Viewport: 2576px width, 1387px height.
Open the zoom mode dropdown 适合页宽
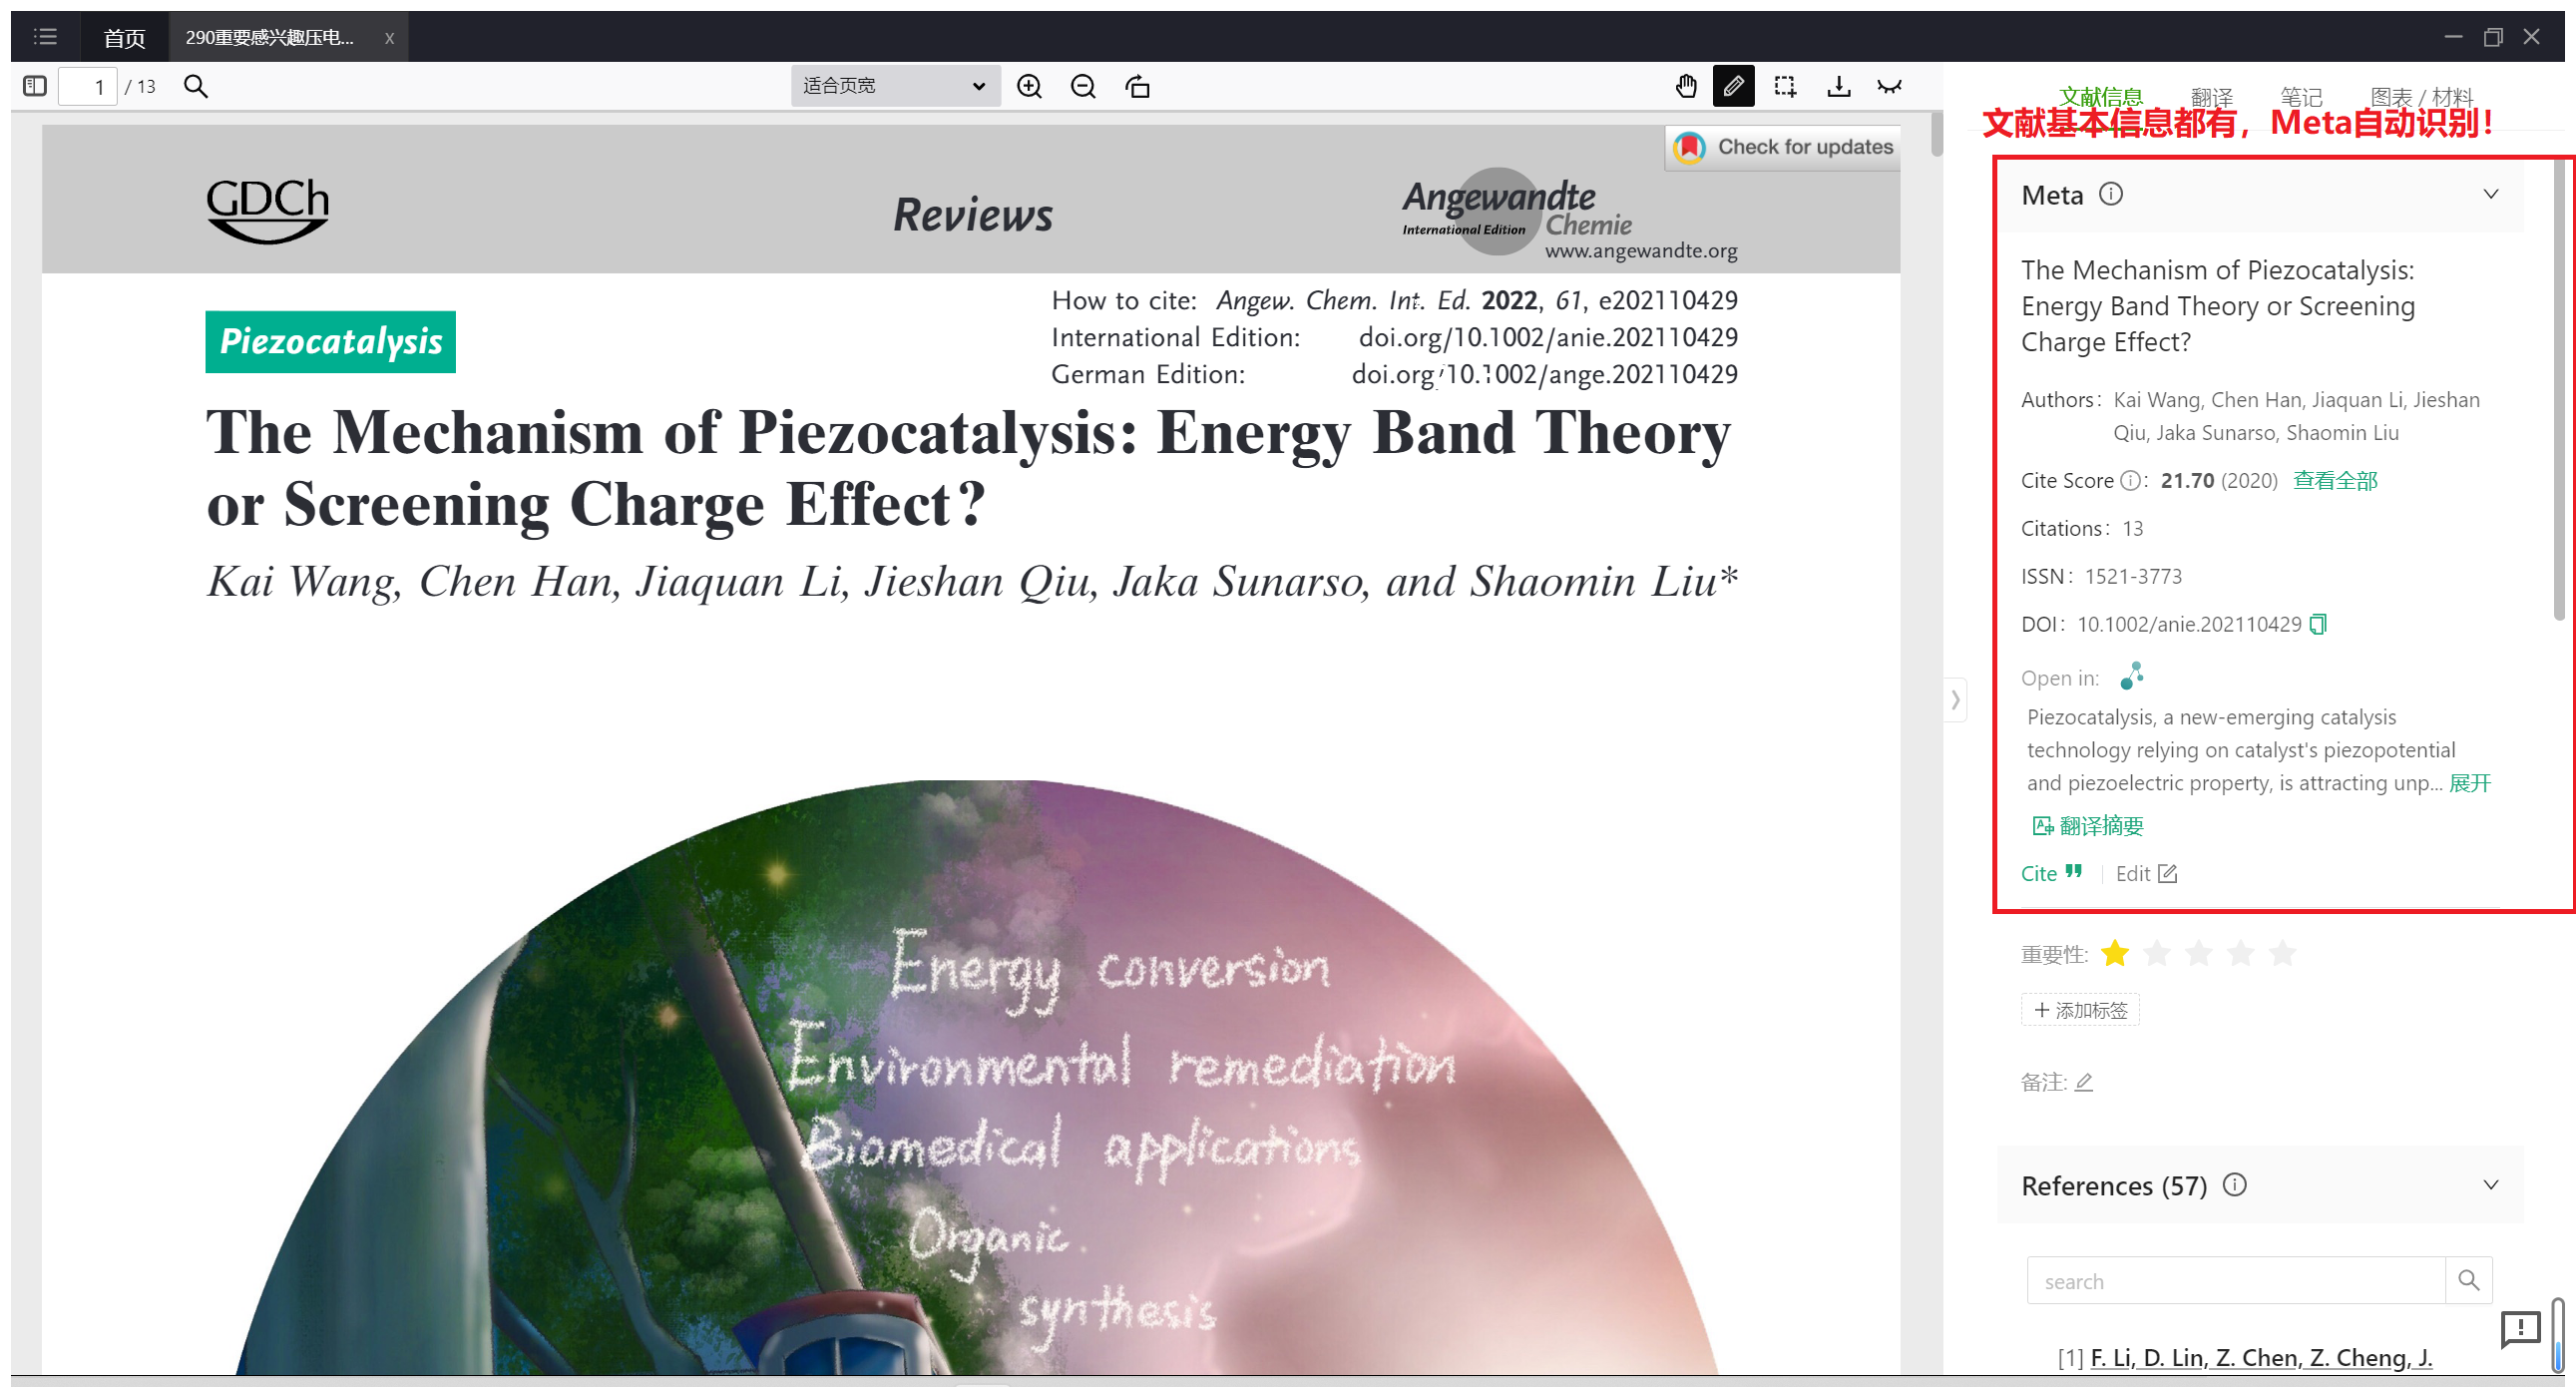895,86
